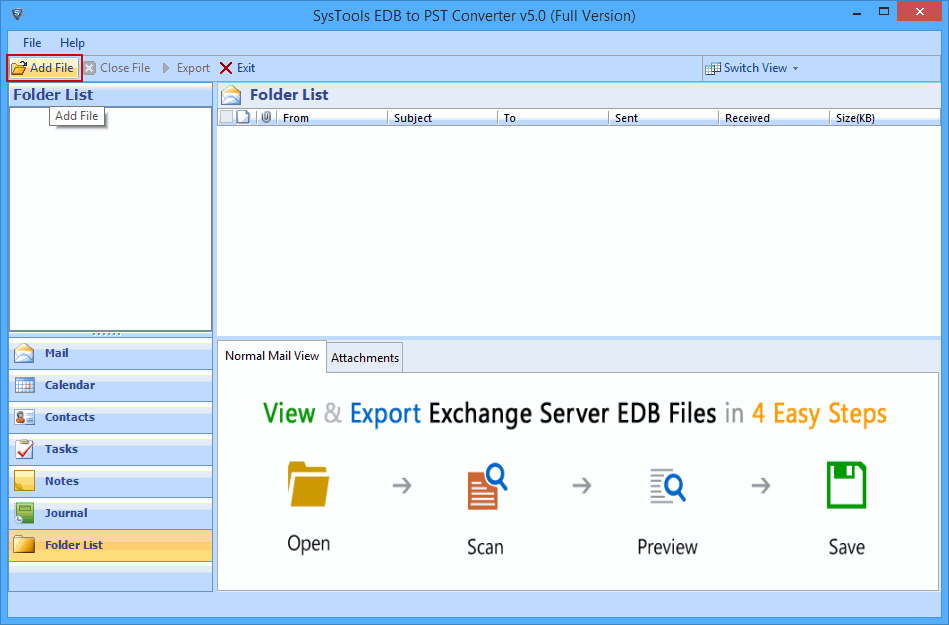
Task: Select the Tasks navigation item
Action: pos(111,450)
